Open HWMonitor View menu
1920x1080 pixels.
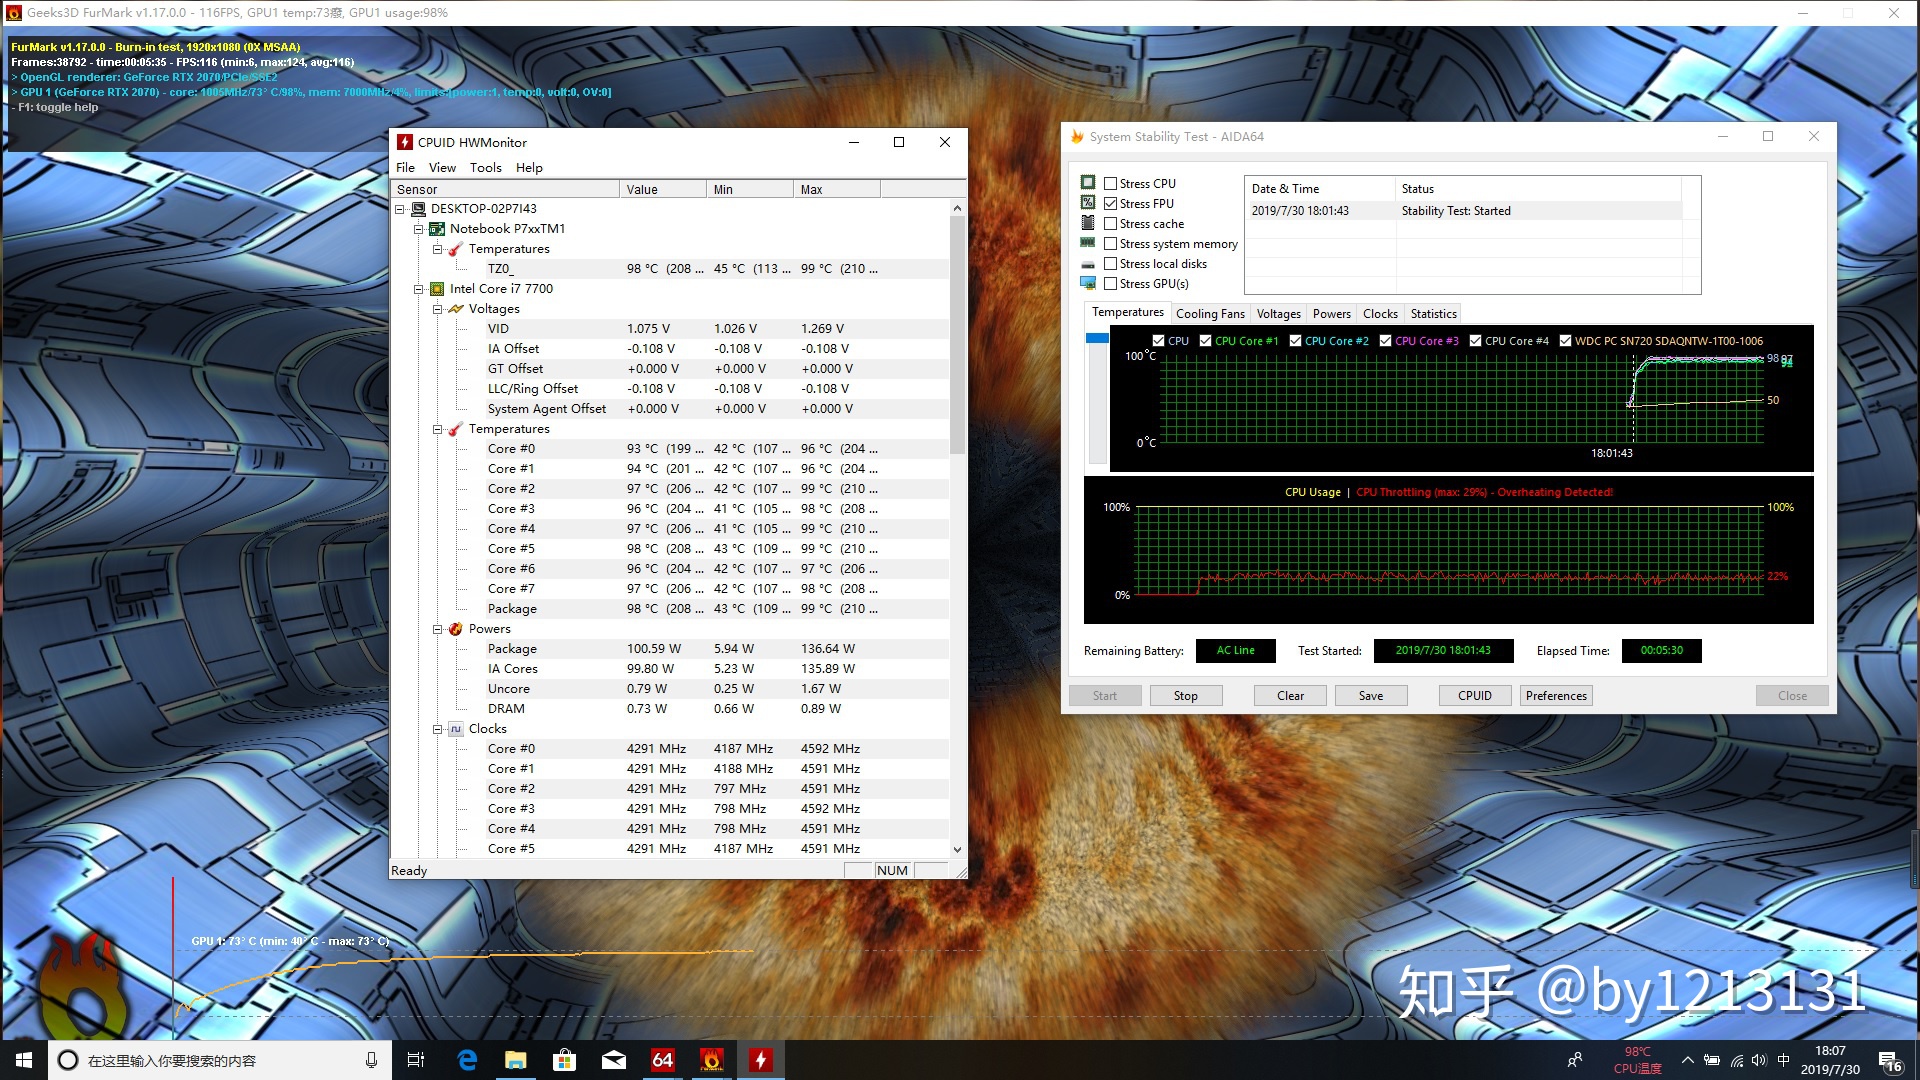tap(442, 168)
